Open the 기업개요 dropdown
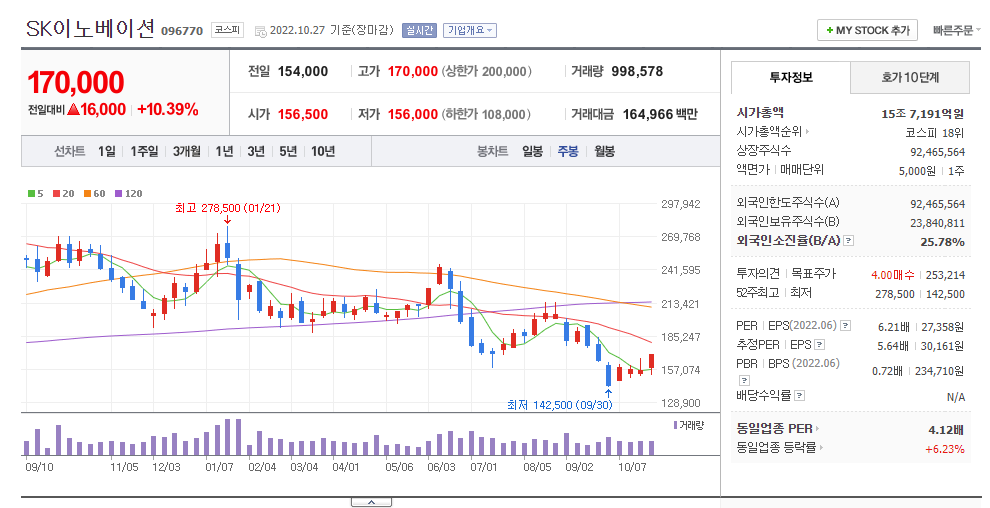Viewport: 990px width, 508px height. [470, 30]
